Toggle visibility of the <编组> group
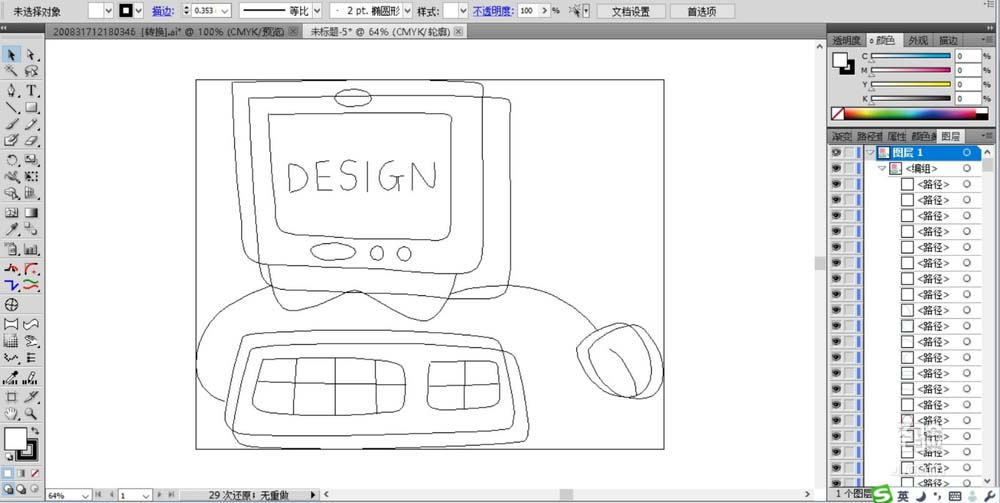This screenshot has height=503, width=1000. pos(836,168)
